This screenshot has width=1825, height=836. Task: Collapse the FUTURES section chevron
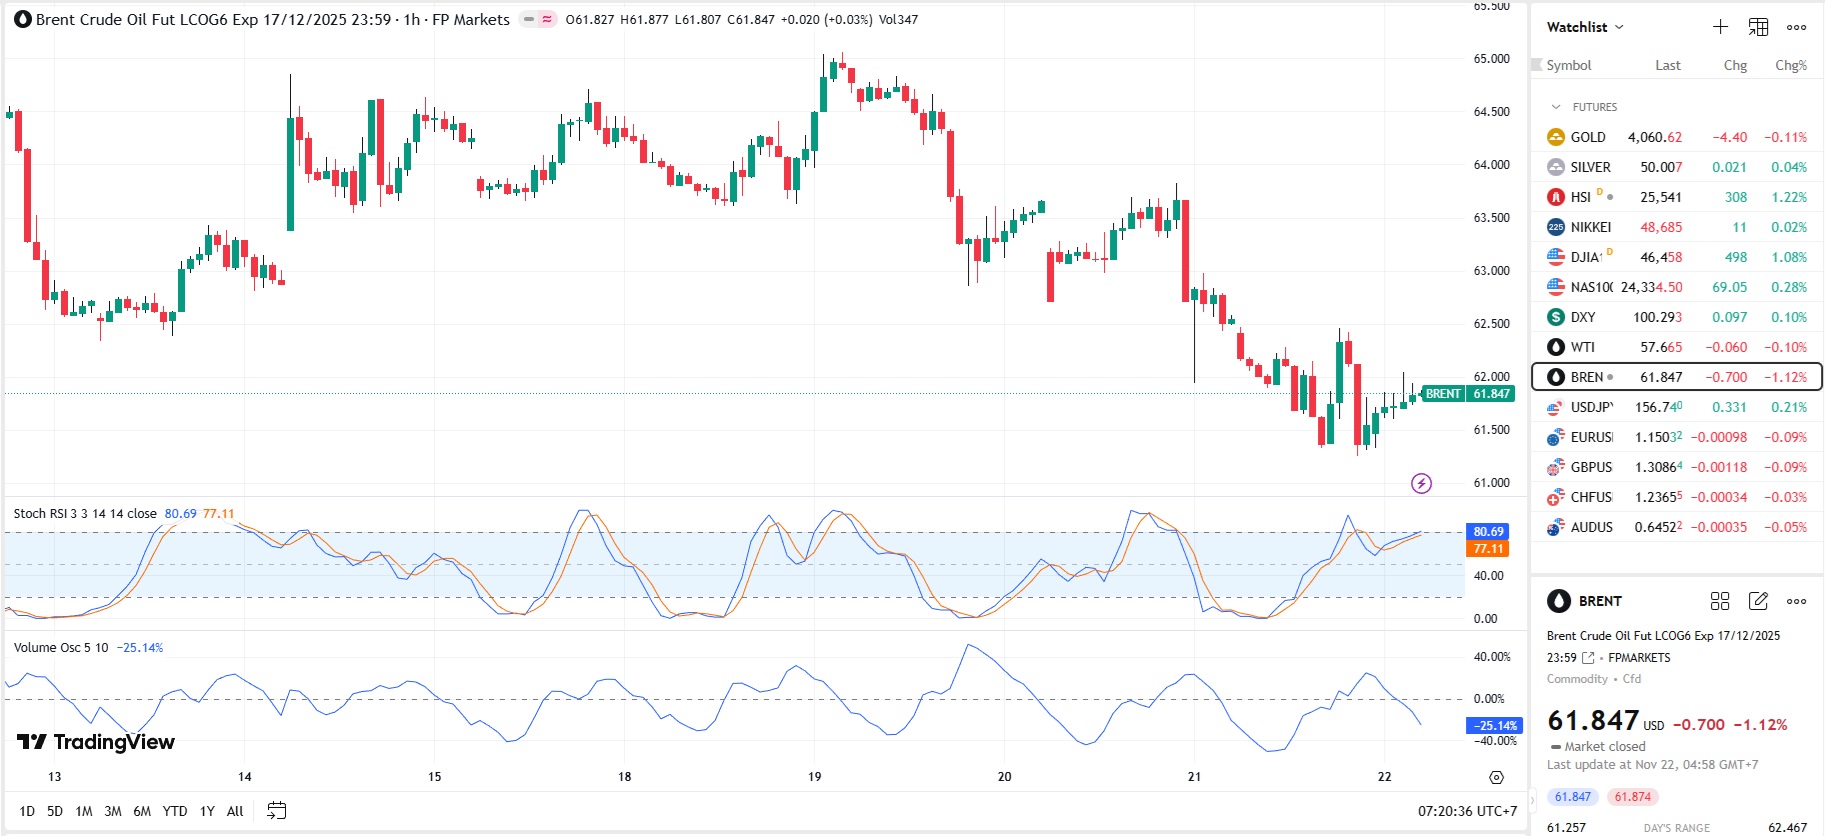point(1556,107)
